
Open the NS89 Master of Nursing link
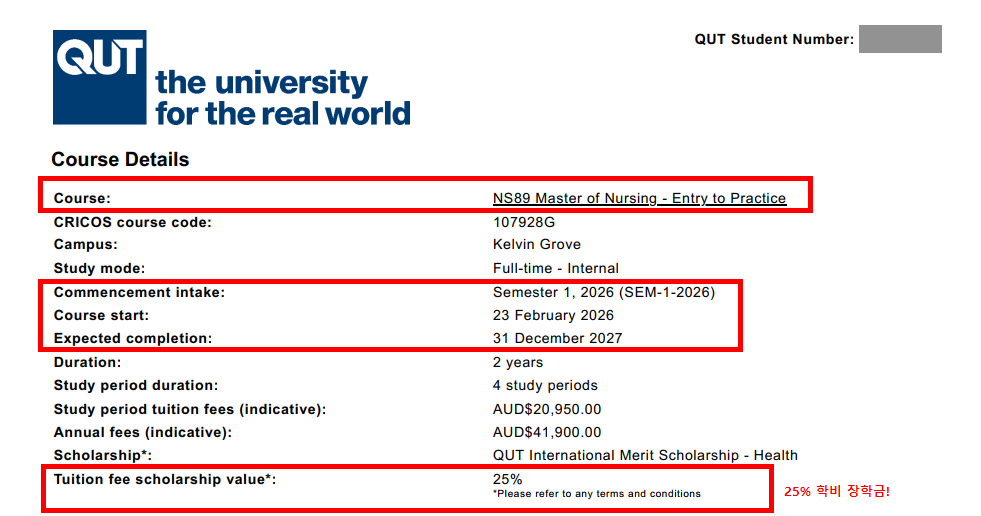639,198
